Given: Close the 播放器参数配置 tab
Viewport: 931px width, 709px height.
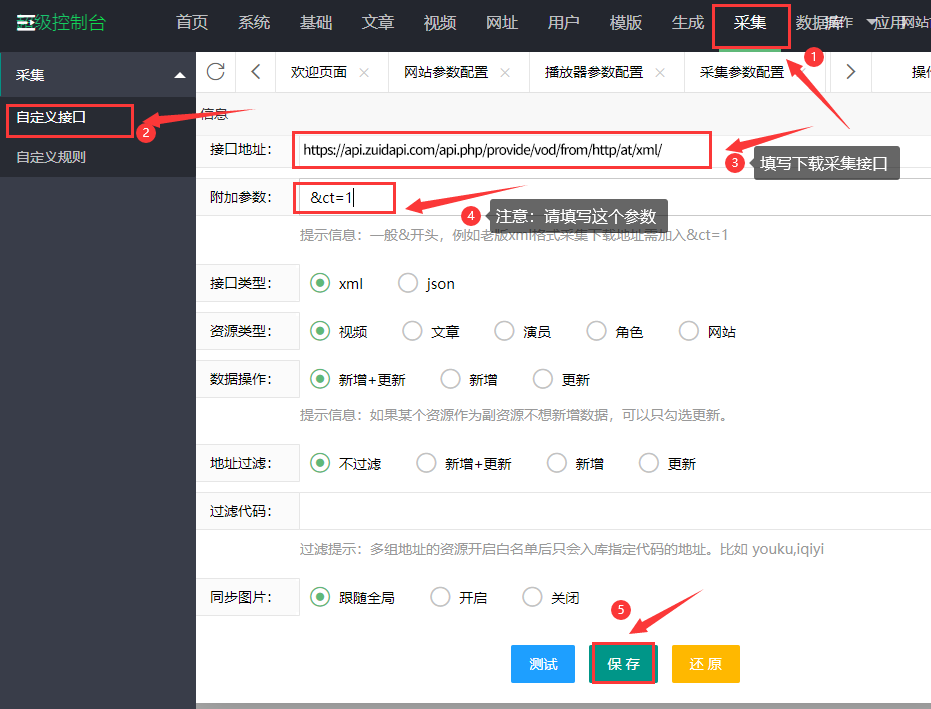Looking at the screenshot, I should tap(660, 72).
